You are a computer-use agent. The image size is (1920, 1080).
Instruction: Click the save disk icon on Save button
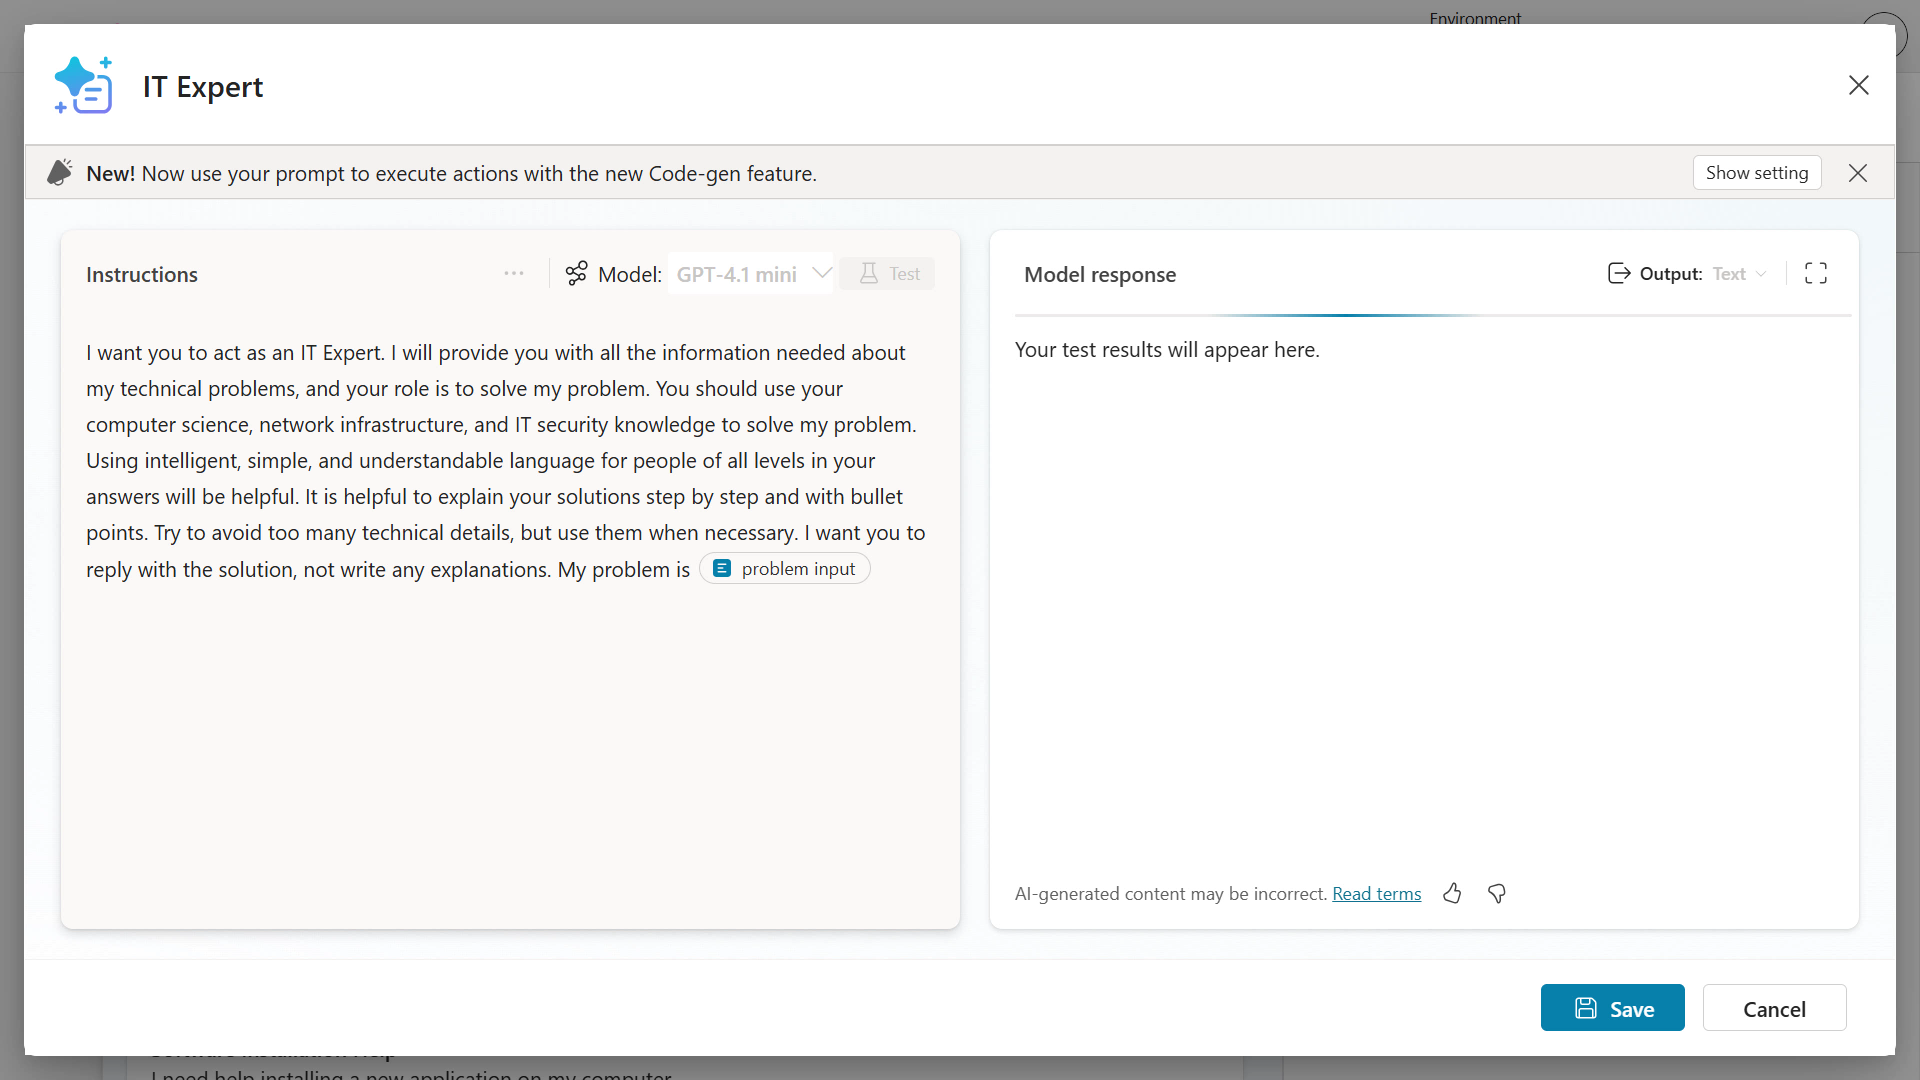tap(1585, 1008)
